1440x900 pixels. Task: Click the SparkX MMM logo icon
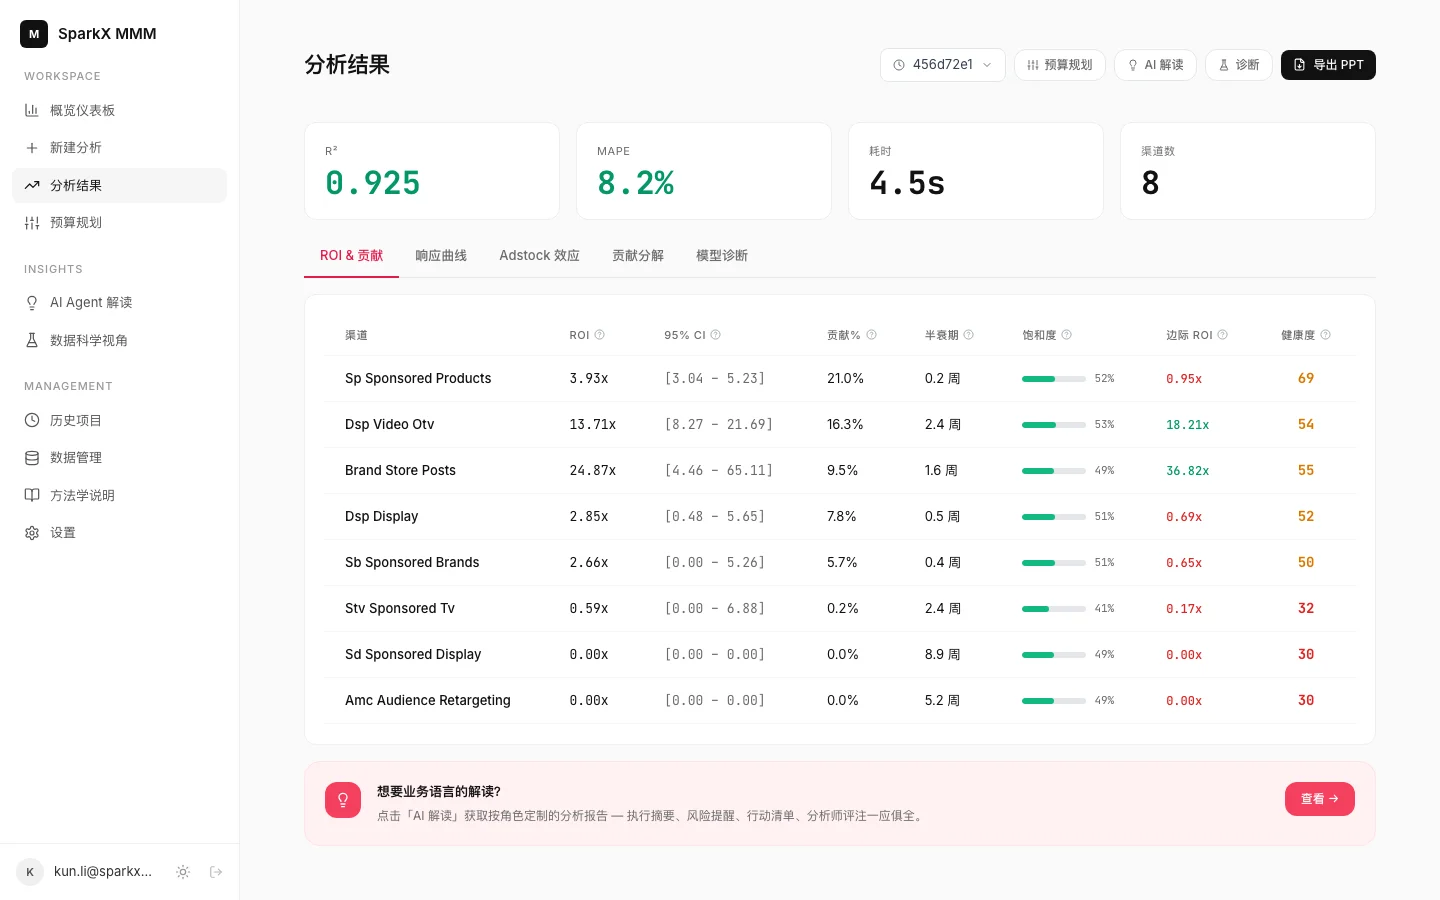tap(34, 34)
